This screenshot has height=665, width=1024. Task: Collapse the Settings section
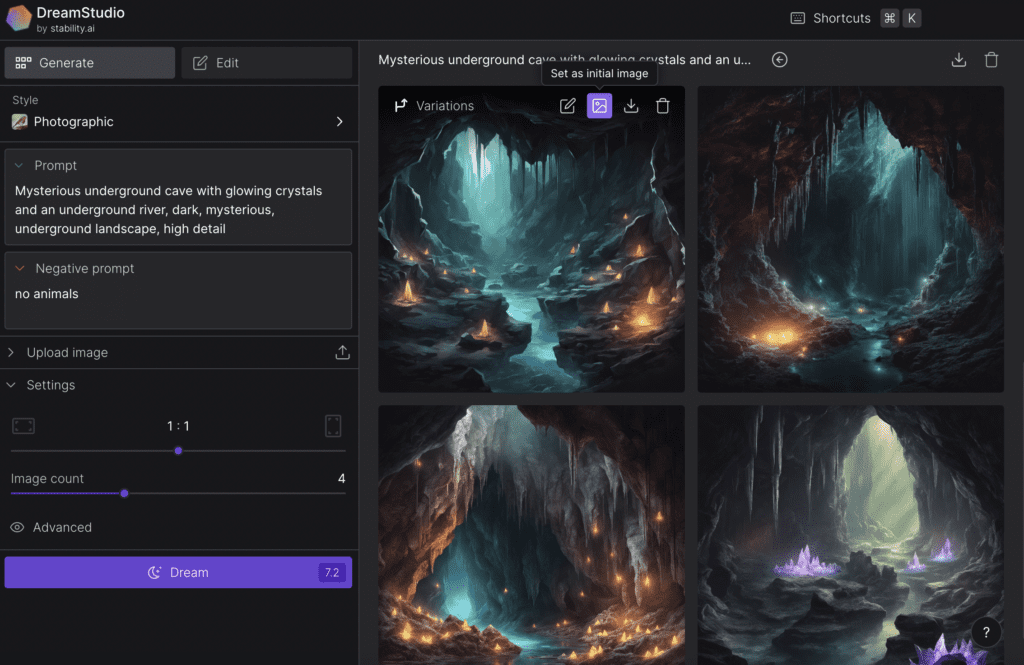[x=12, y=385]
